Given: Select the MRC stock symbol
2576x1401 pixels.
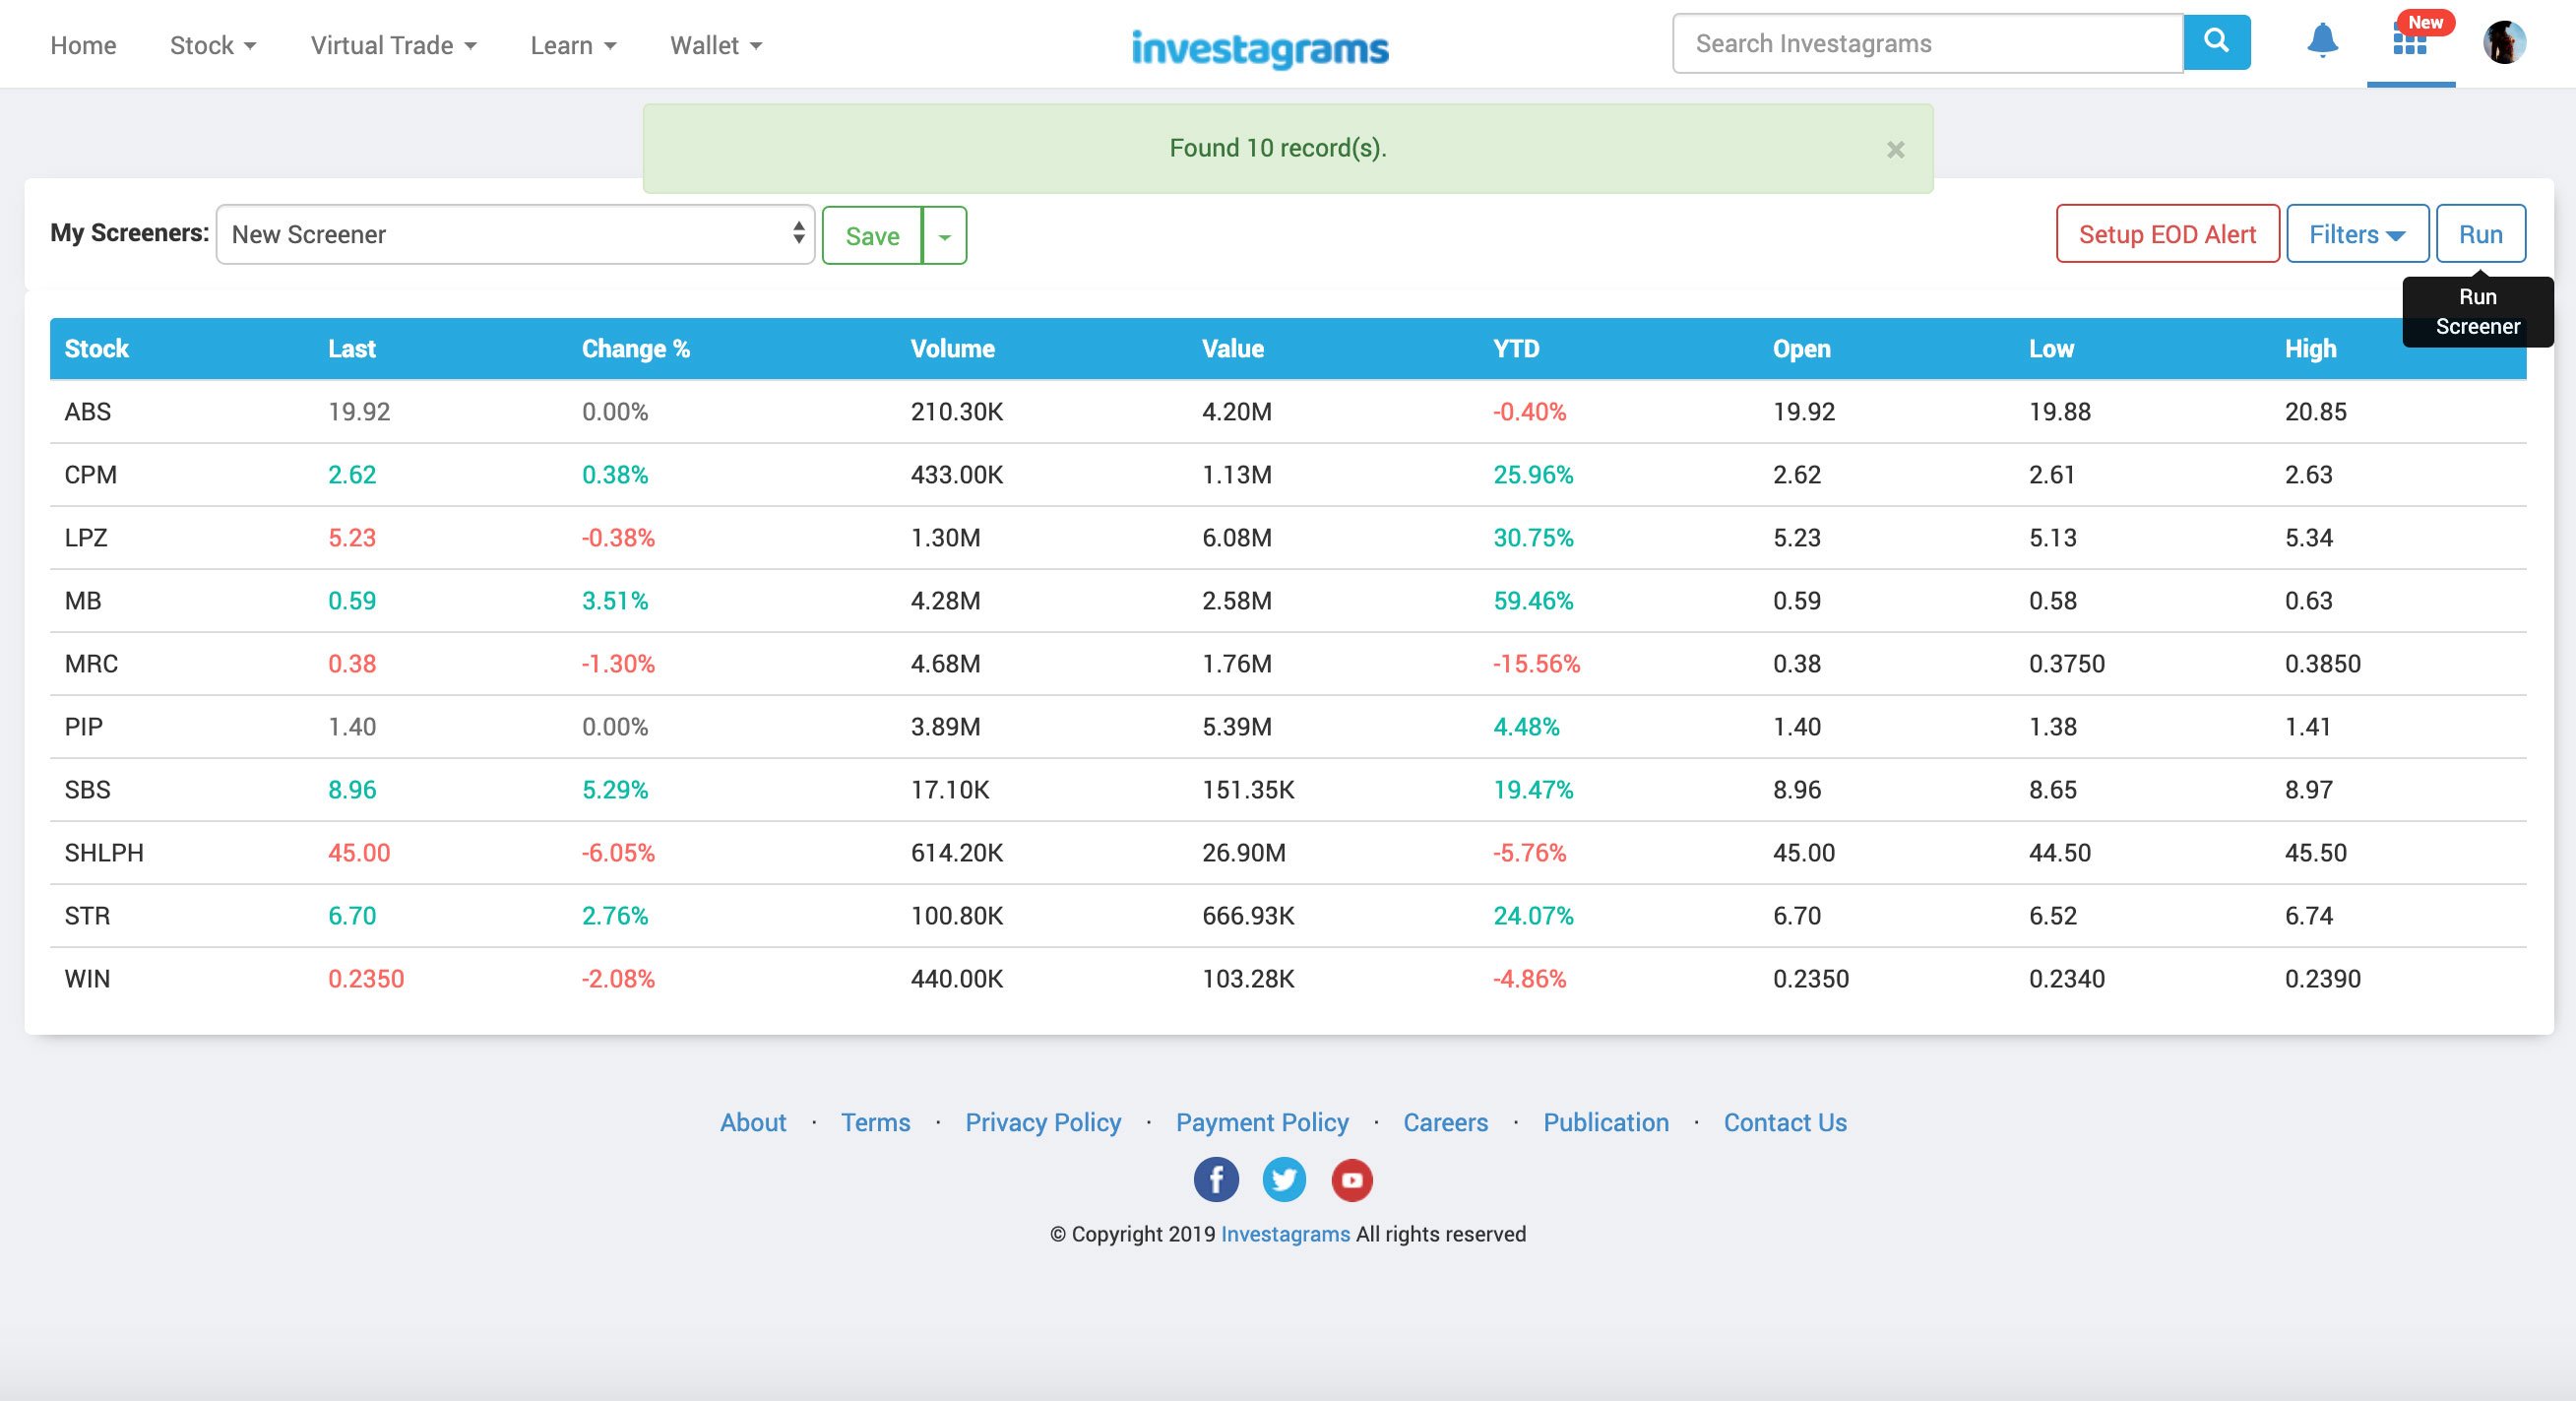Looking at the screenshot, I should point(91,664).
